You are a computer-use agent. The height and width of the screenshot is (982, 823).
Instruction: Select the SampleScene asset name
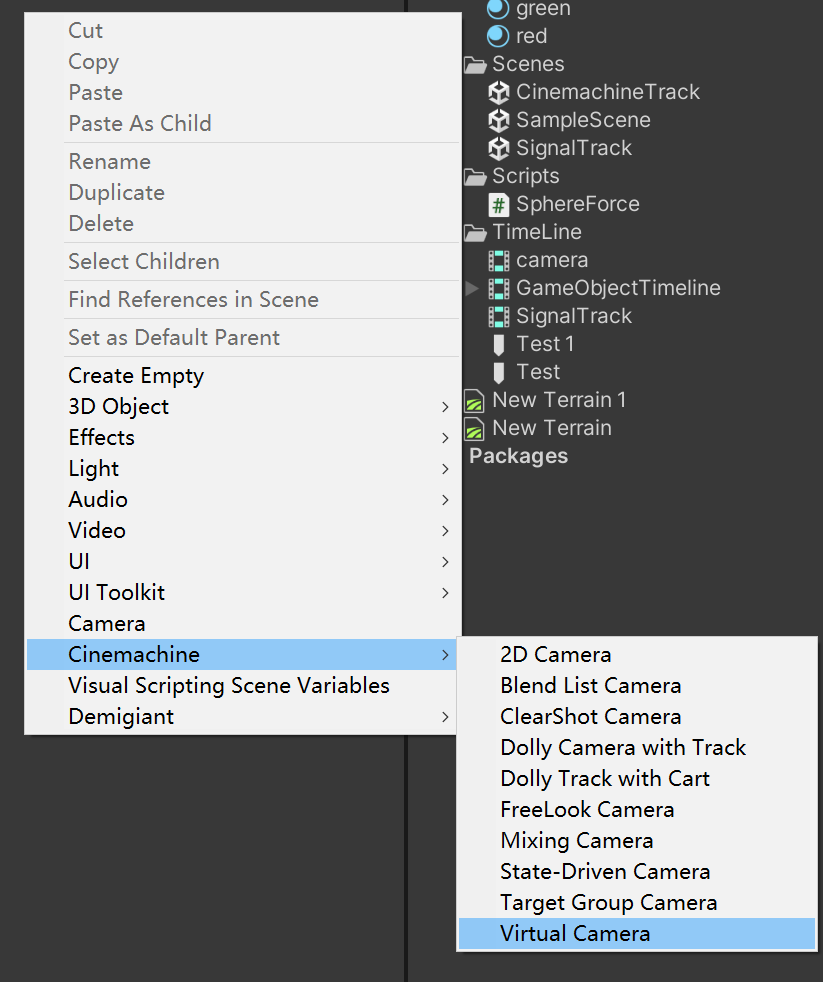[583, 120]
